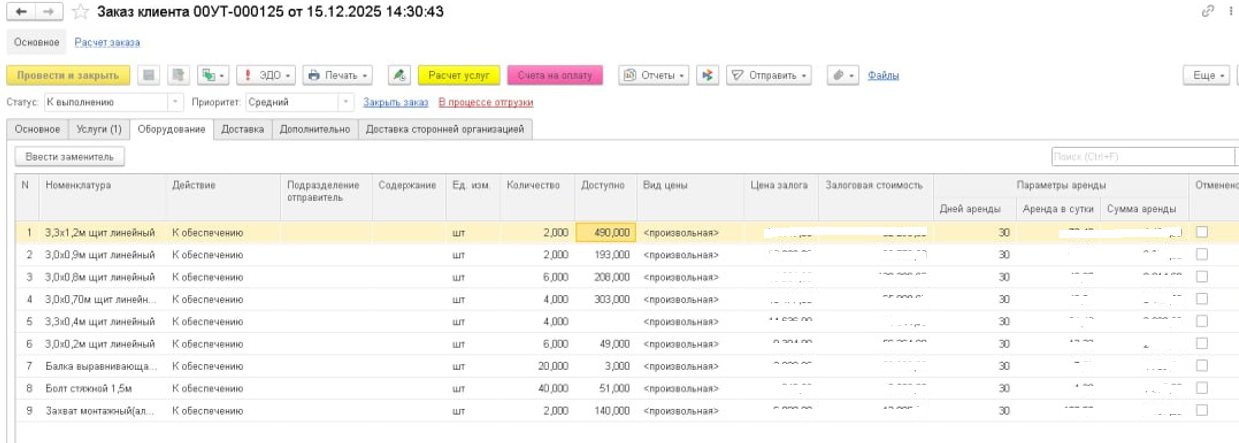Viewport: 1239px width, 443px height.
Task: Click the save document (floppy disk) icon
Action: pos(149,76)
